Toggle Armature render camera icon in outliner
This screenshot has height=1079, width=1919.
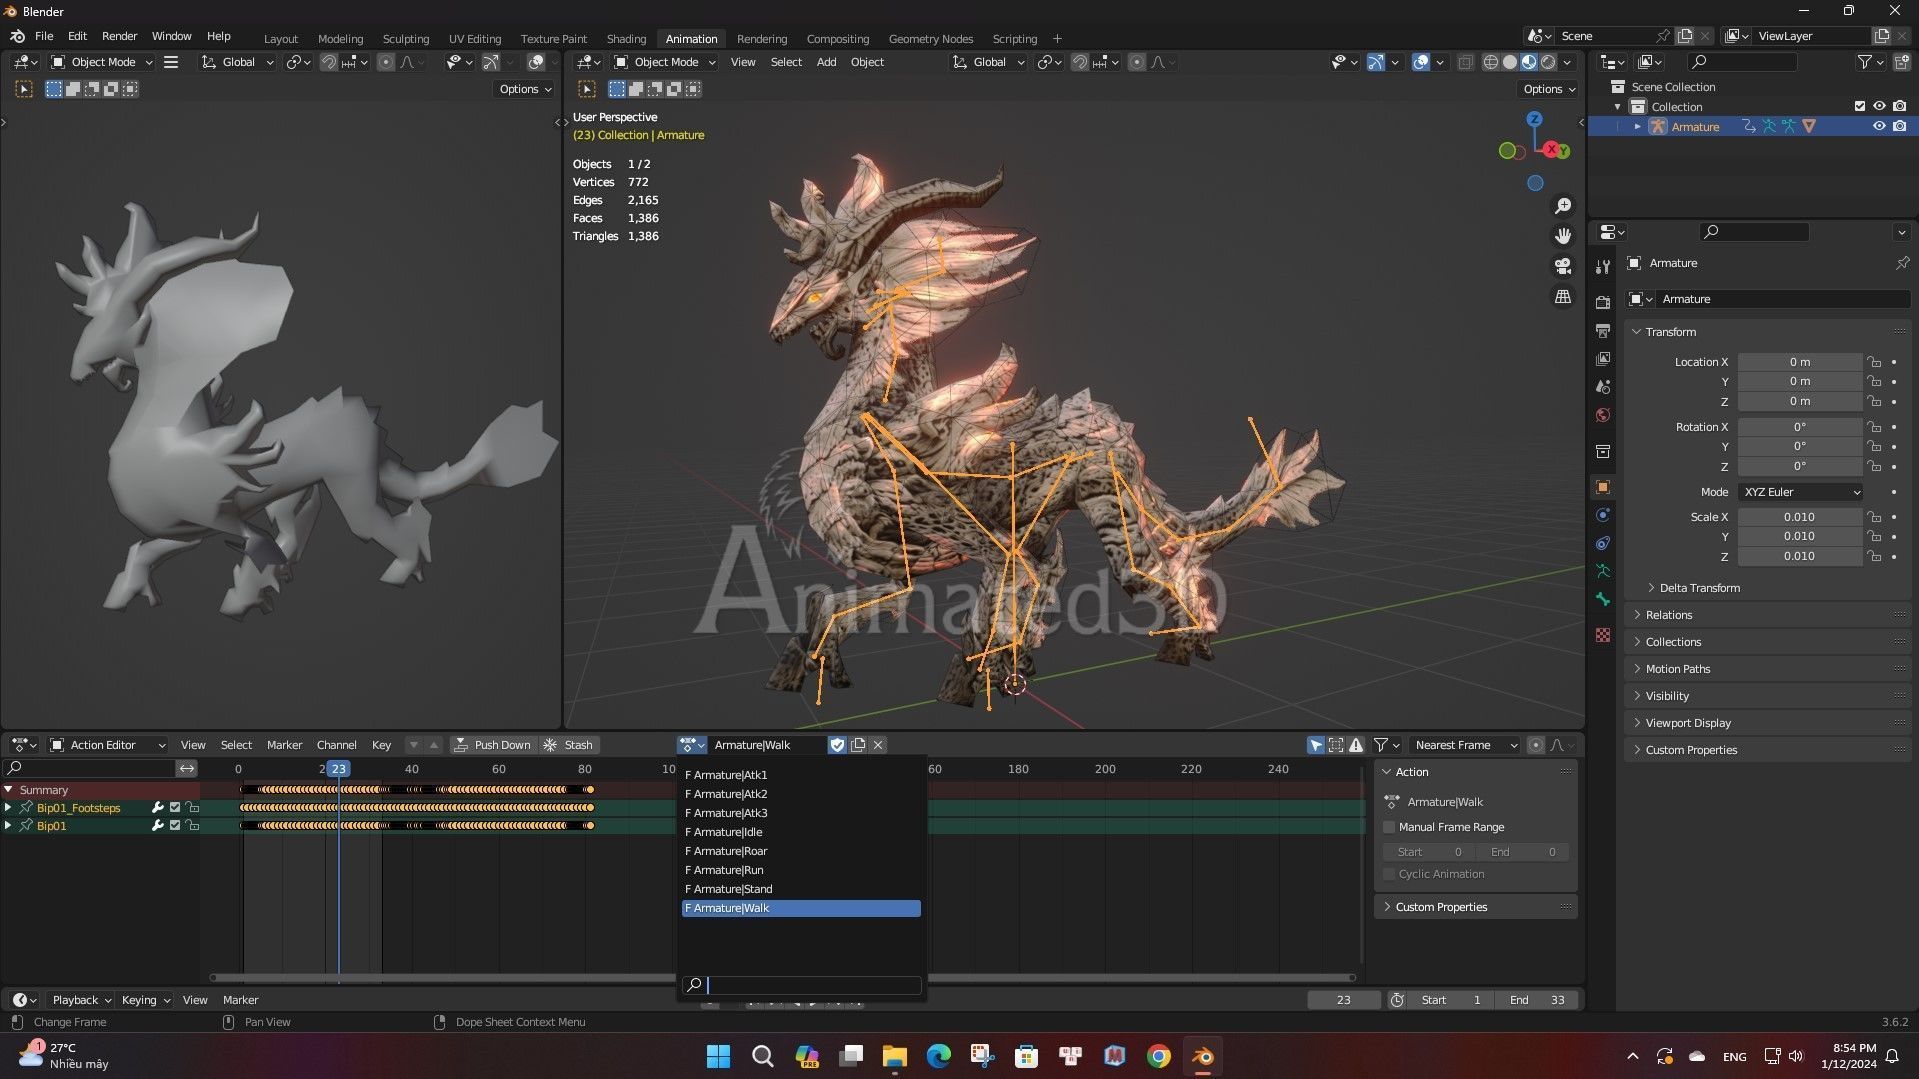(1899, 126)
